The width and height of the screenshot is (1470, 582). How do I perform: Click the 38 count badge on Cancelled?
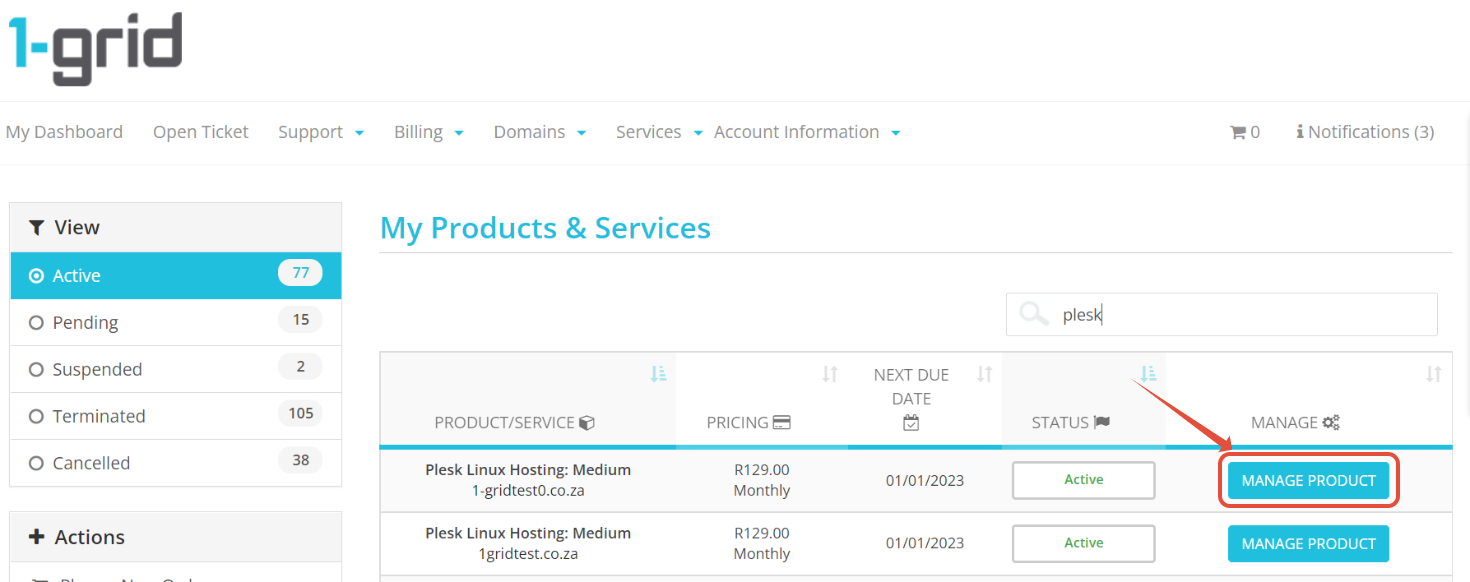pos(300,460)
